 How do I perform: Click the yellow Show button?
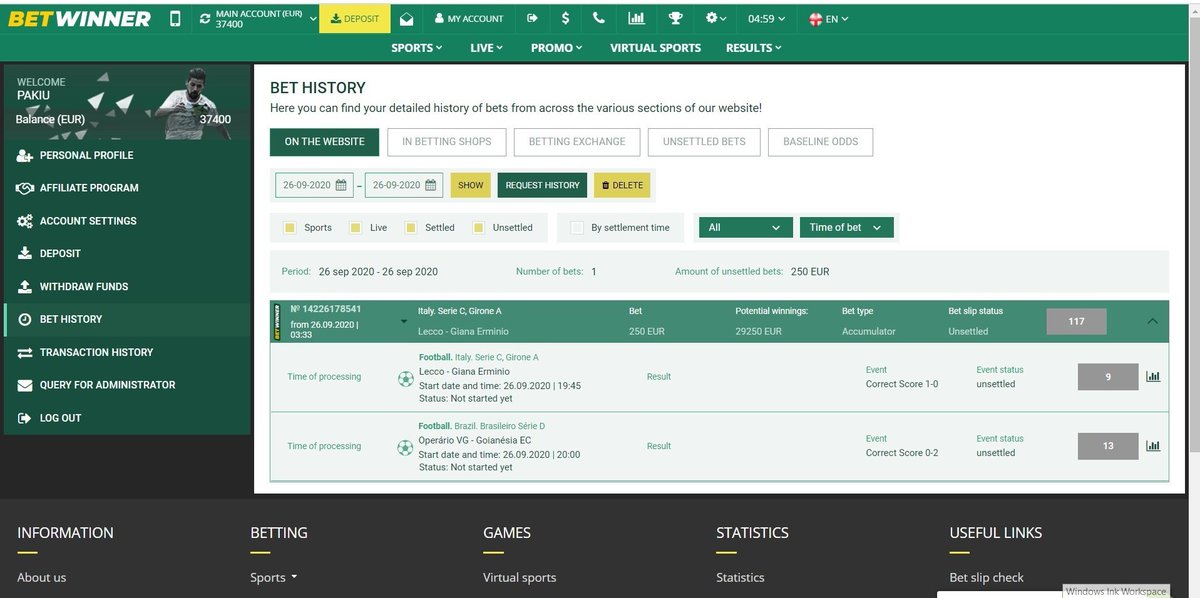[x=471, y=185]
